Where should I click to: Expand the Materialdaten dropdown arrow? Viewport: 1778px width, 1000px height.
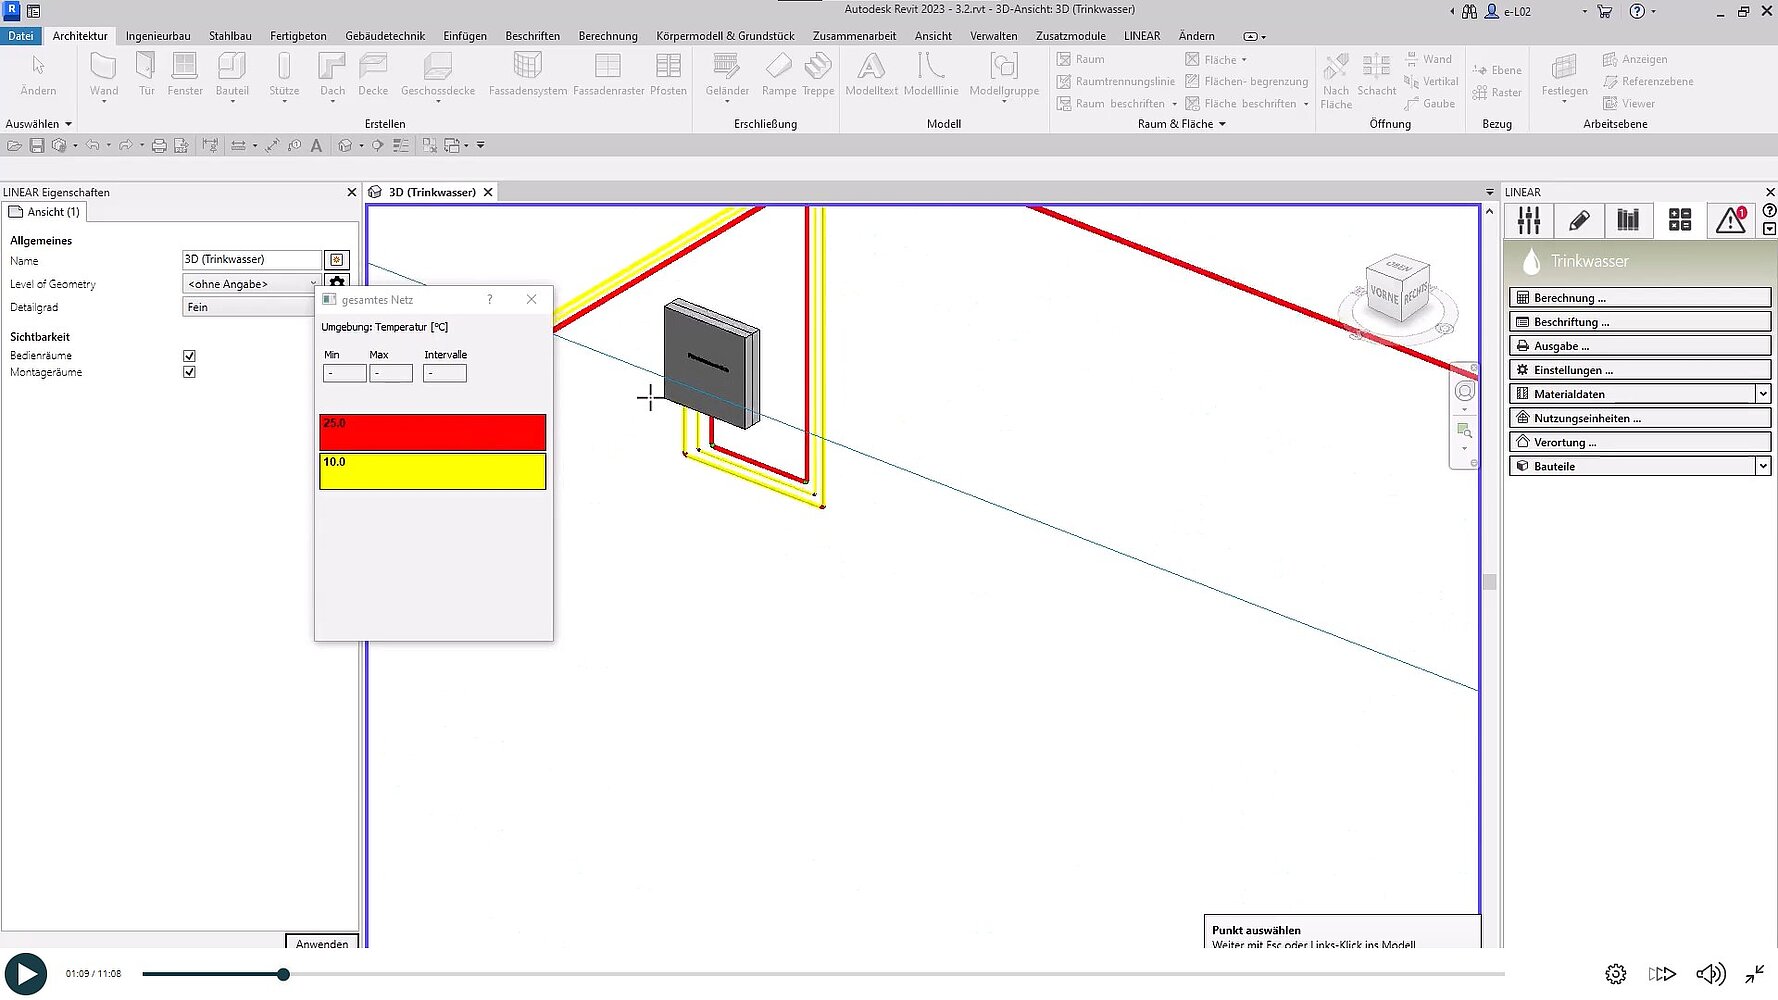tap(1762, 394)
